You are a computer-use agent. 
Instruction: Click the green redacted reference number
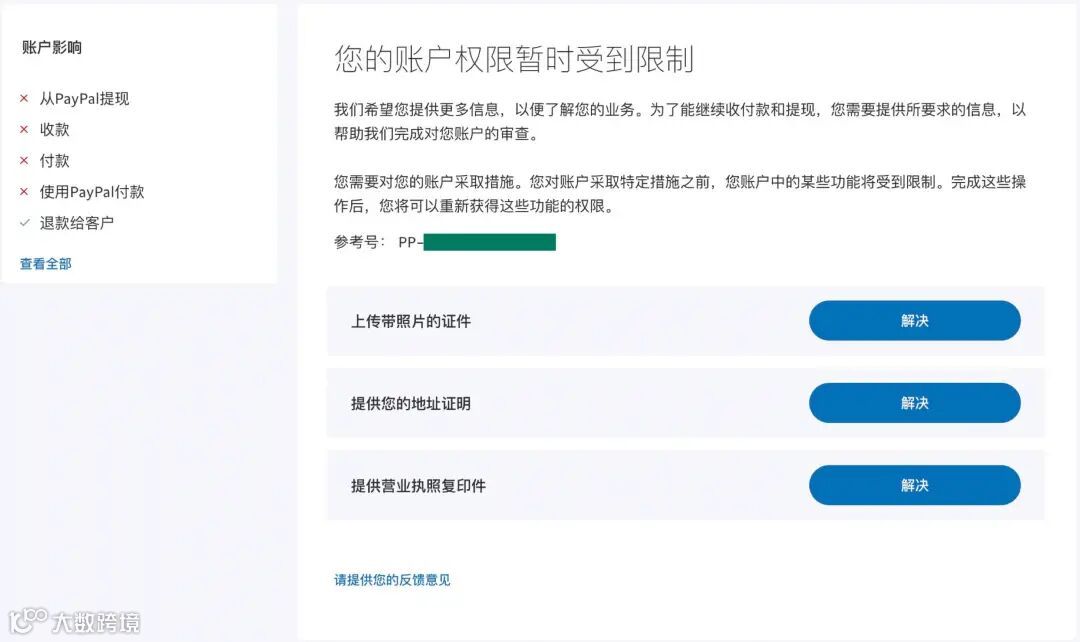pos(489,242)
